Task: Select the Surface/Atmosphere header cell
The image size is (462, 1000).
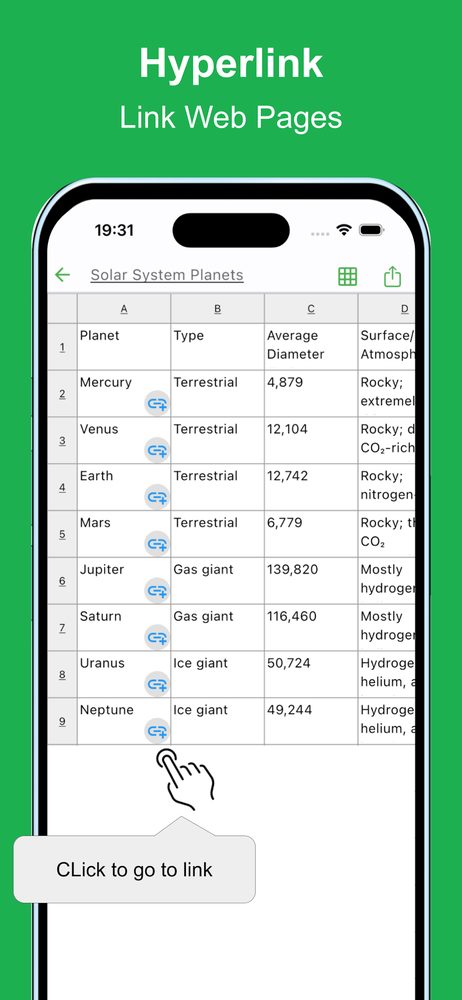Action: (387, 347)
